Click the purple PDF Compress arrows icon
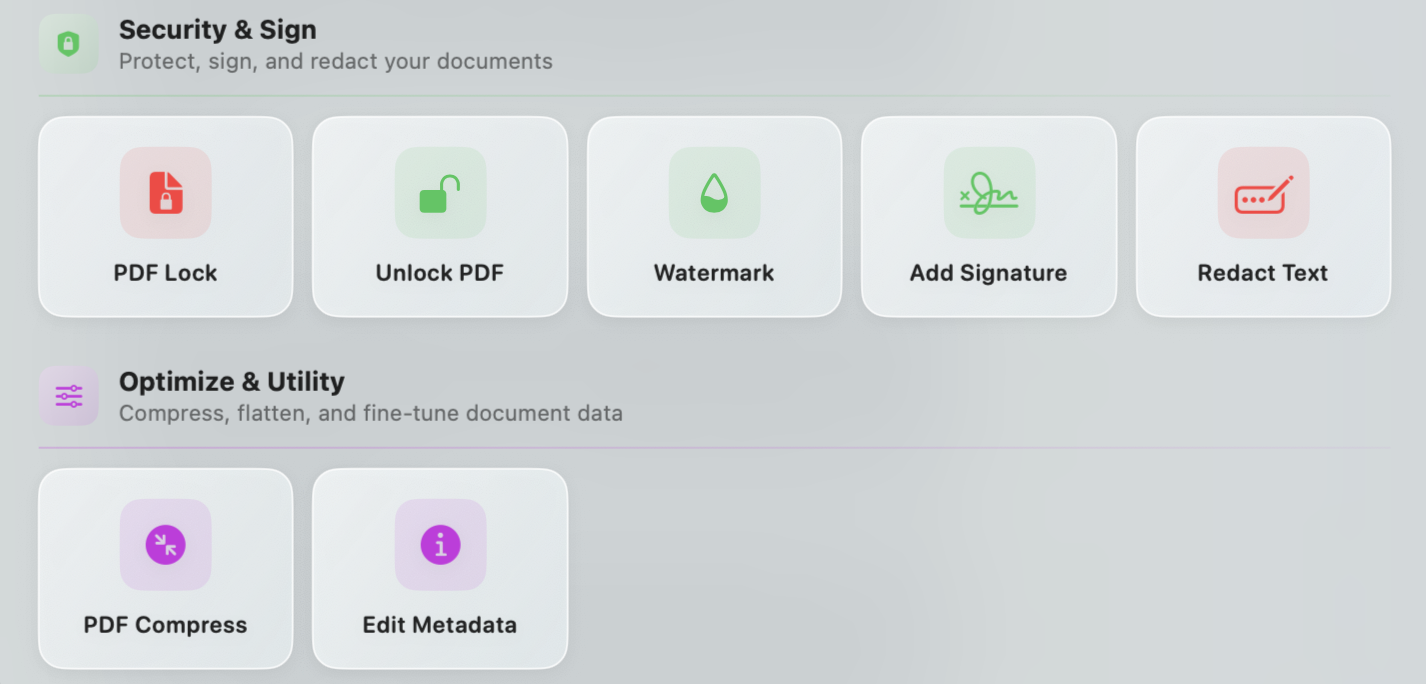Image resolution: width=1426 pixels, height=684 pixels. (x=166, y=545)
